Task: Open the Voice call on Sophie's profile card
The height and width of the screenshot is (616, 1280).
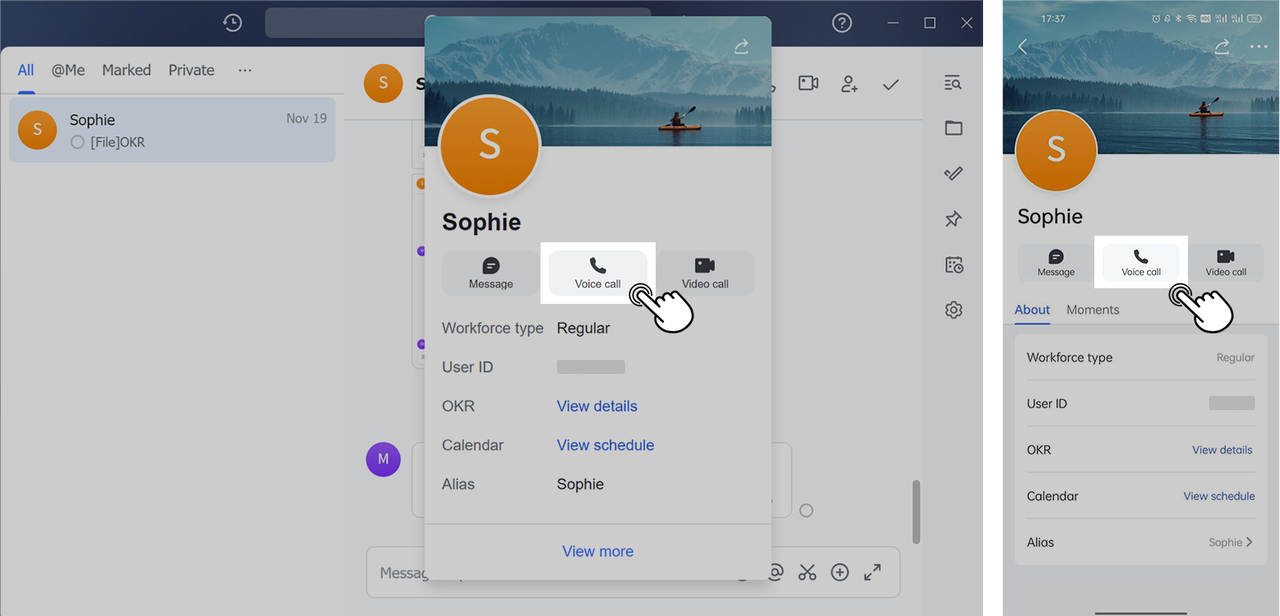Action: 598,271
